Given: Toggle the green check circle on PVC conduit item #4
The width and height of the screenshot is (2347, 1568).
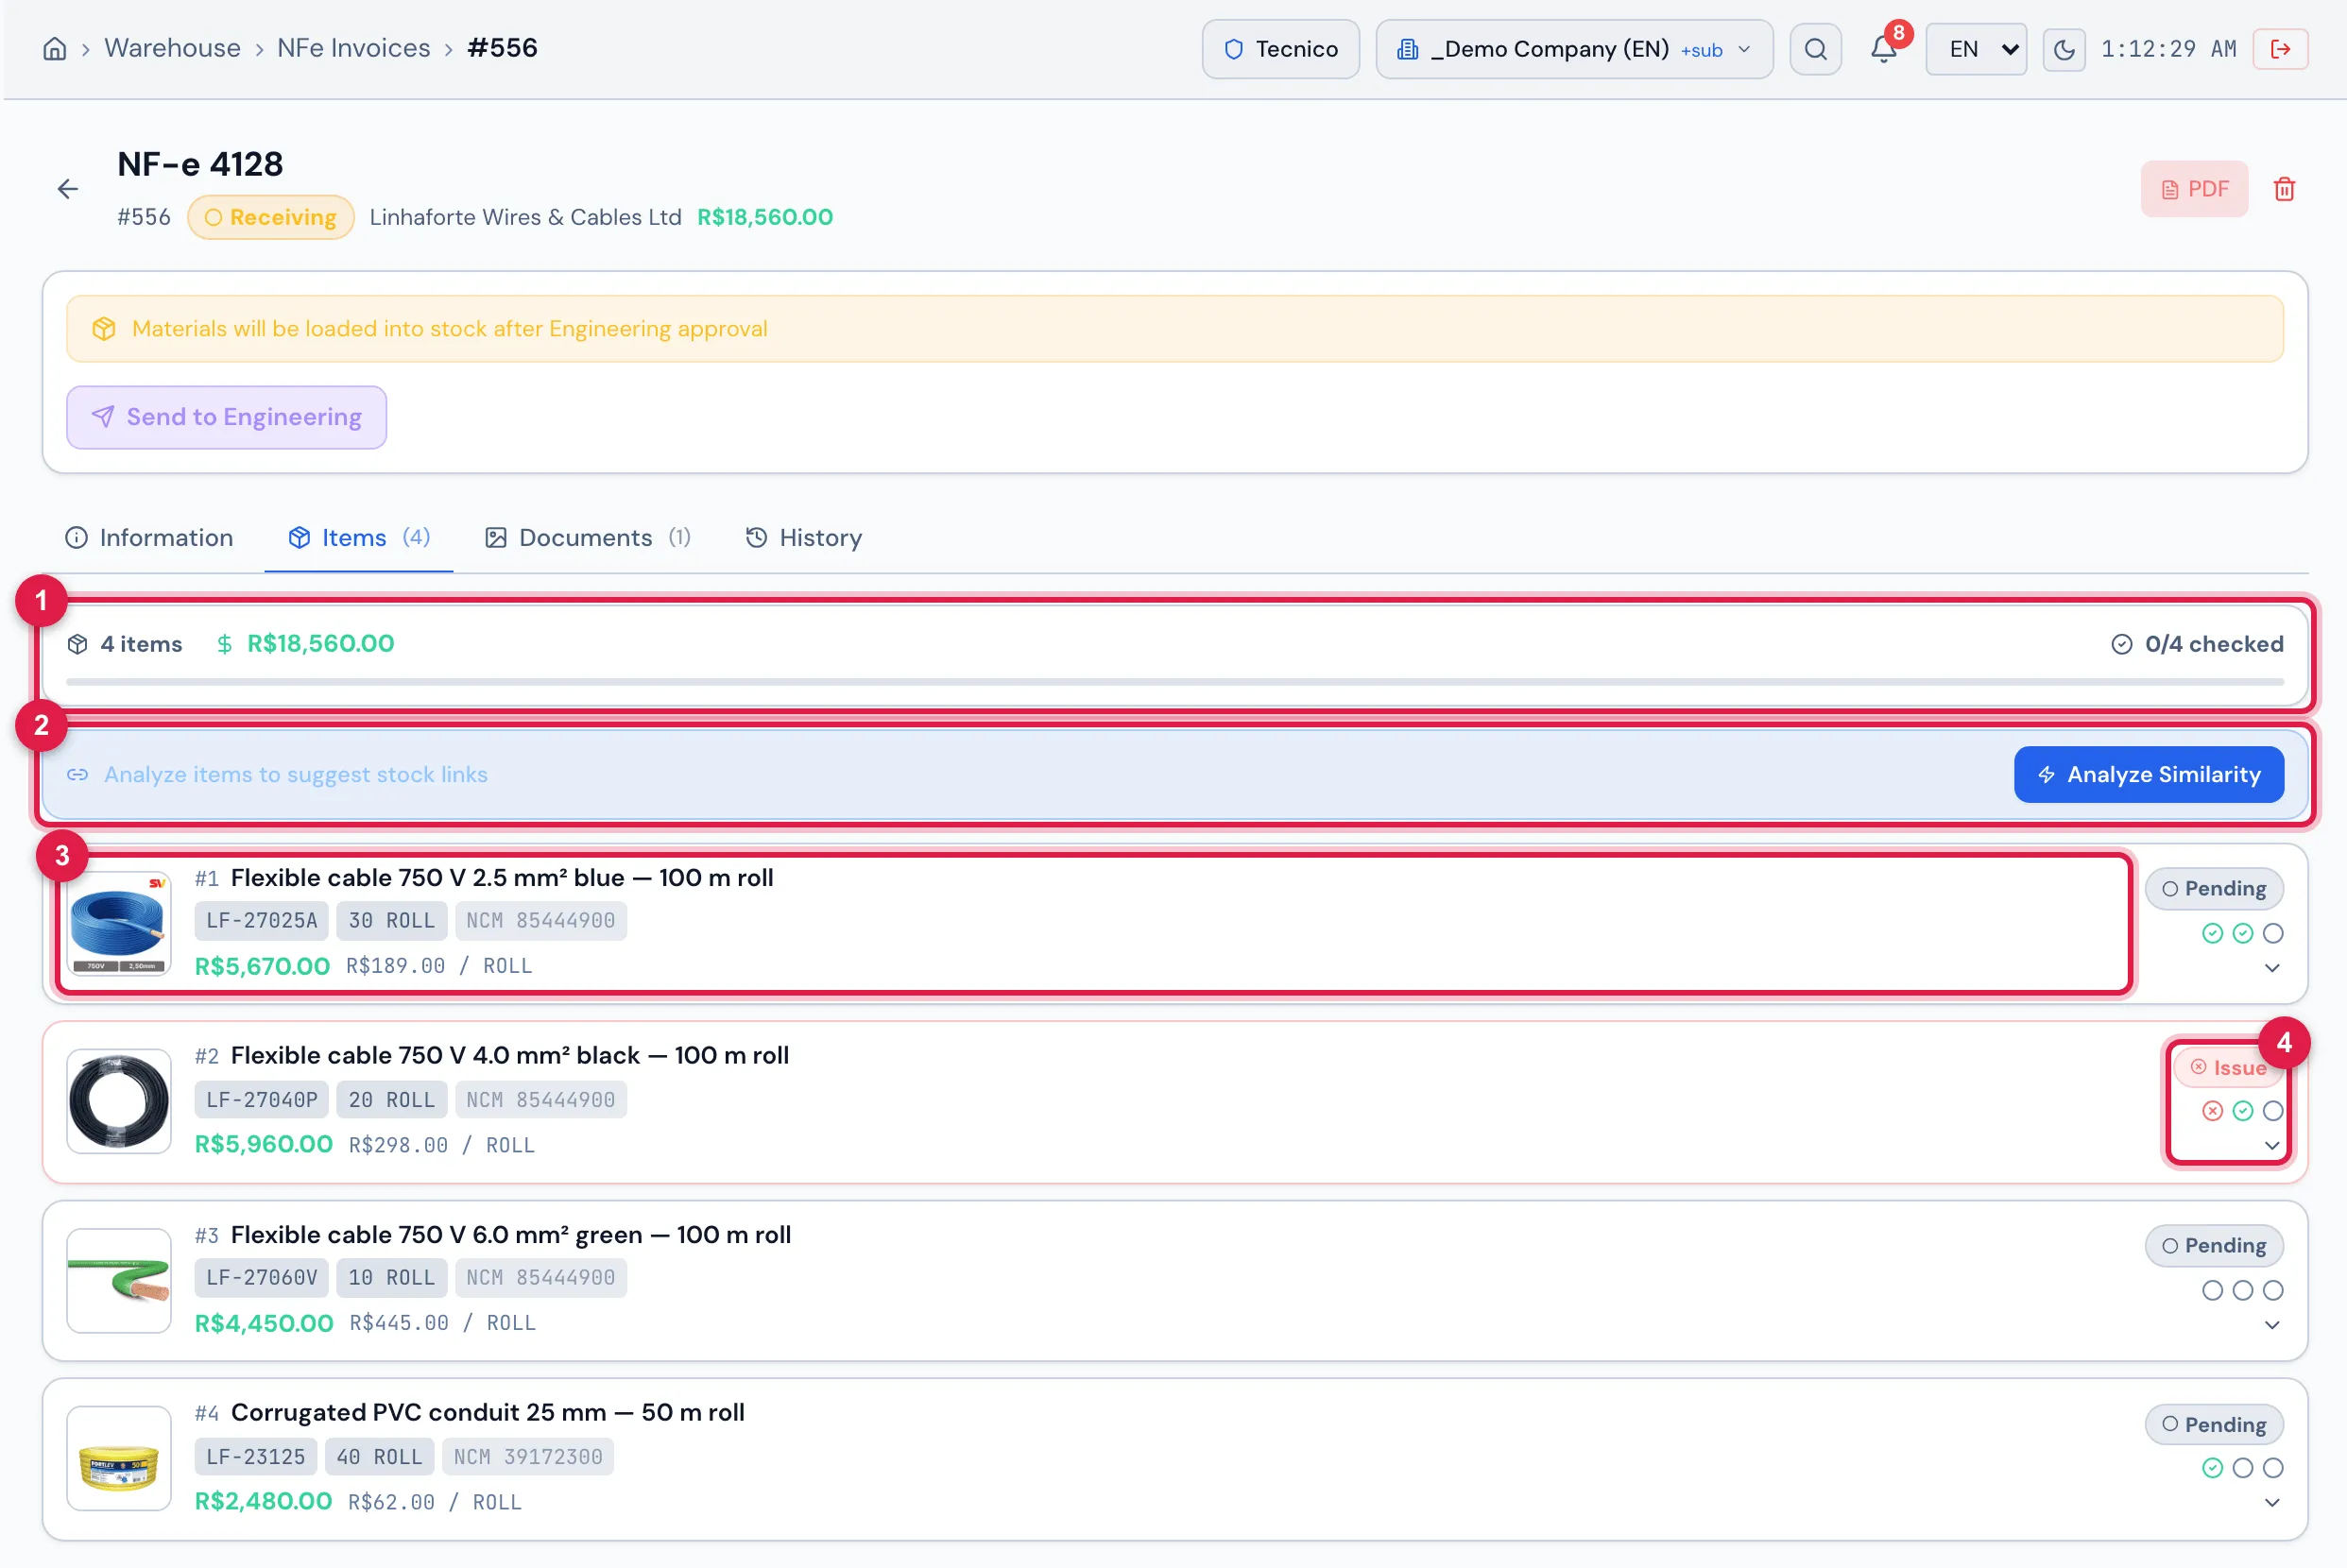Looking at the screenshot, I should 2212,1468.
